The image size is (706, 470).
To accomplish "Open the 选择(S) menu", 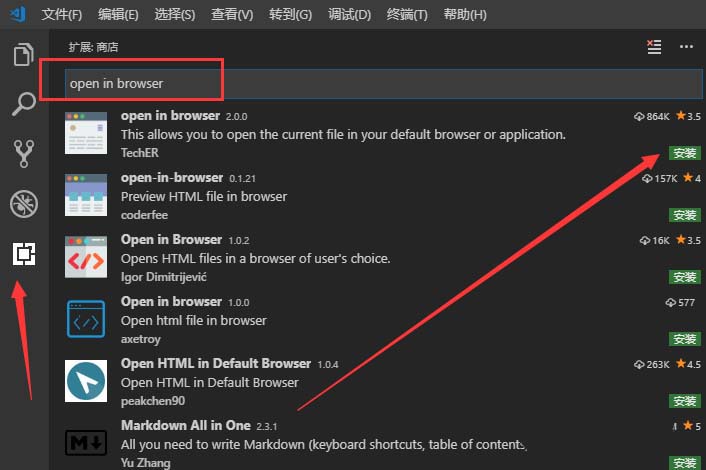I will [x=175, y=14].
